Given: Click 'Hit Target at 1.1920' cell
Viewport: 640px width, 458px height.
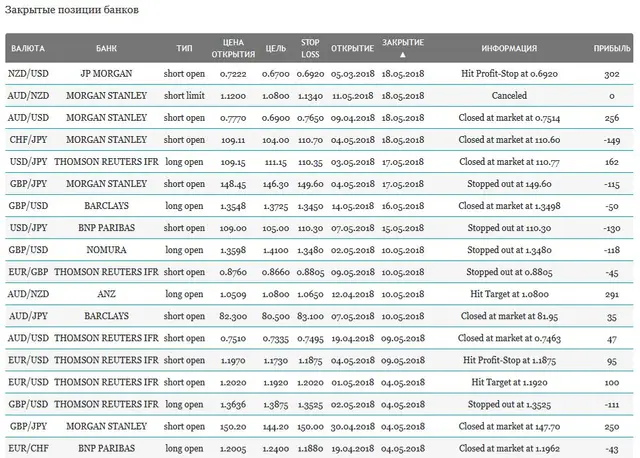Looking at the screenshot, I should coord(509,382).
